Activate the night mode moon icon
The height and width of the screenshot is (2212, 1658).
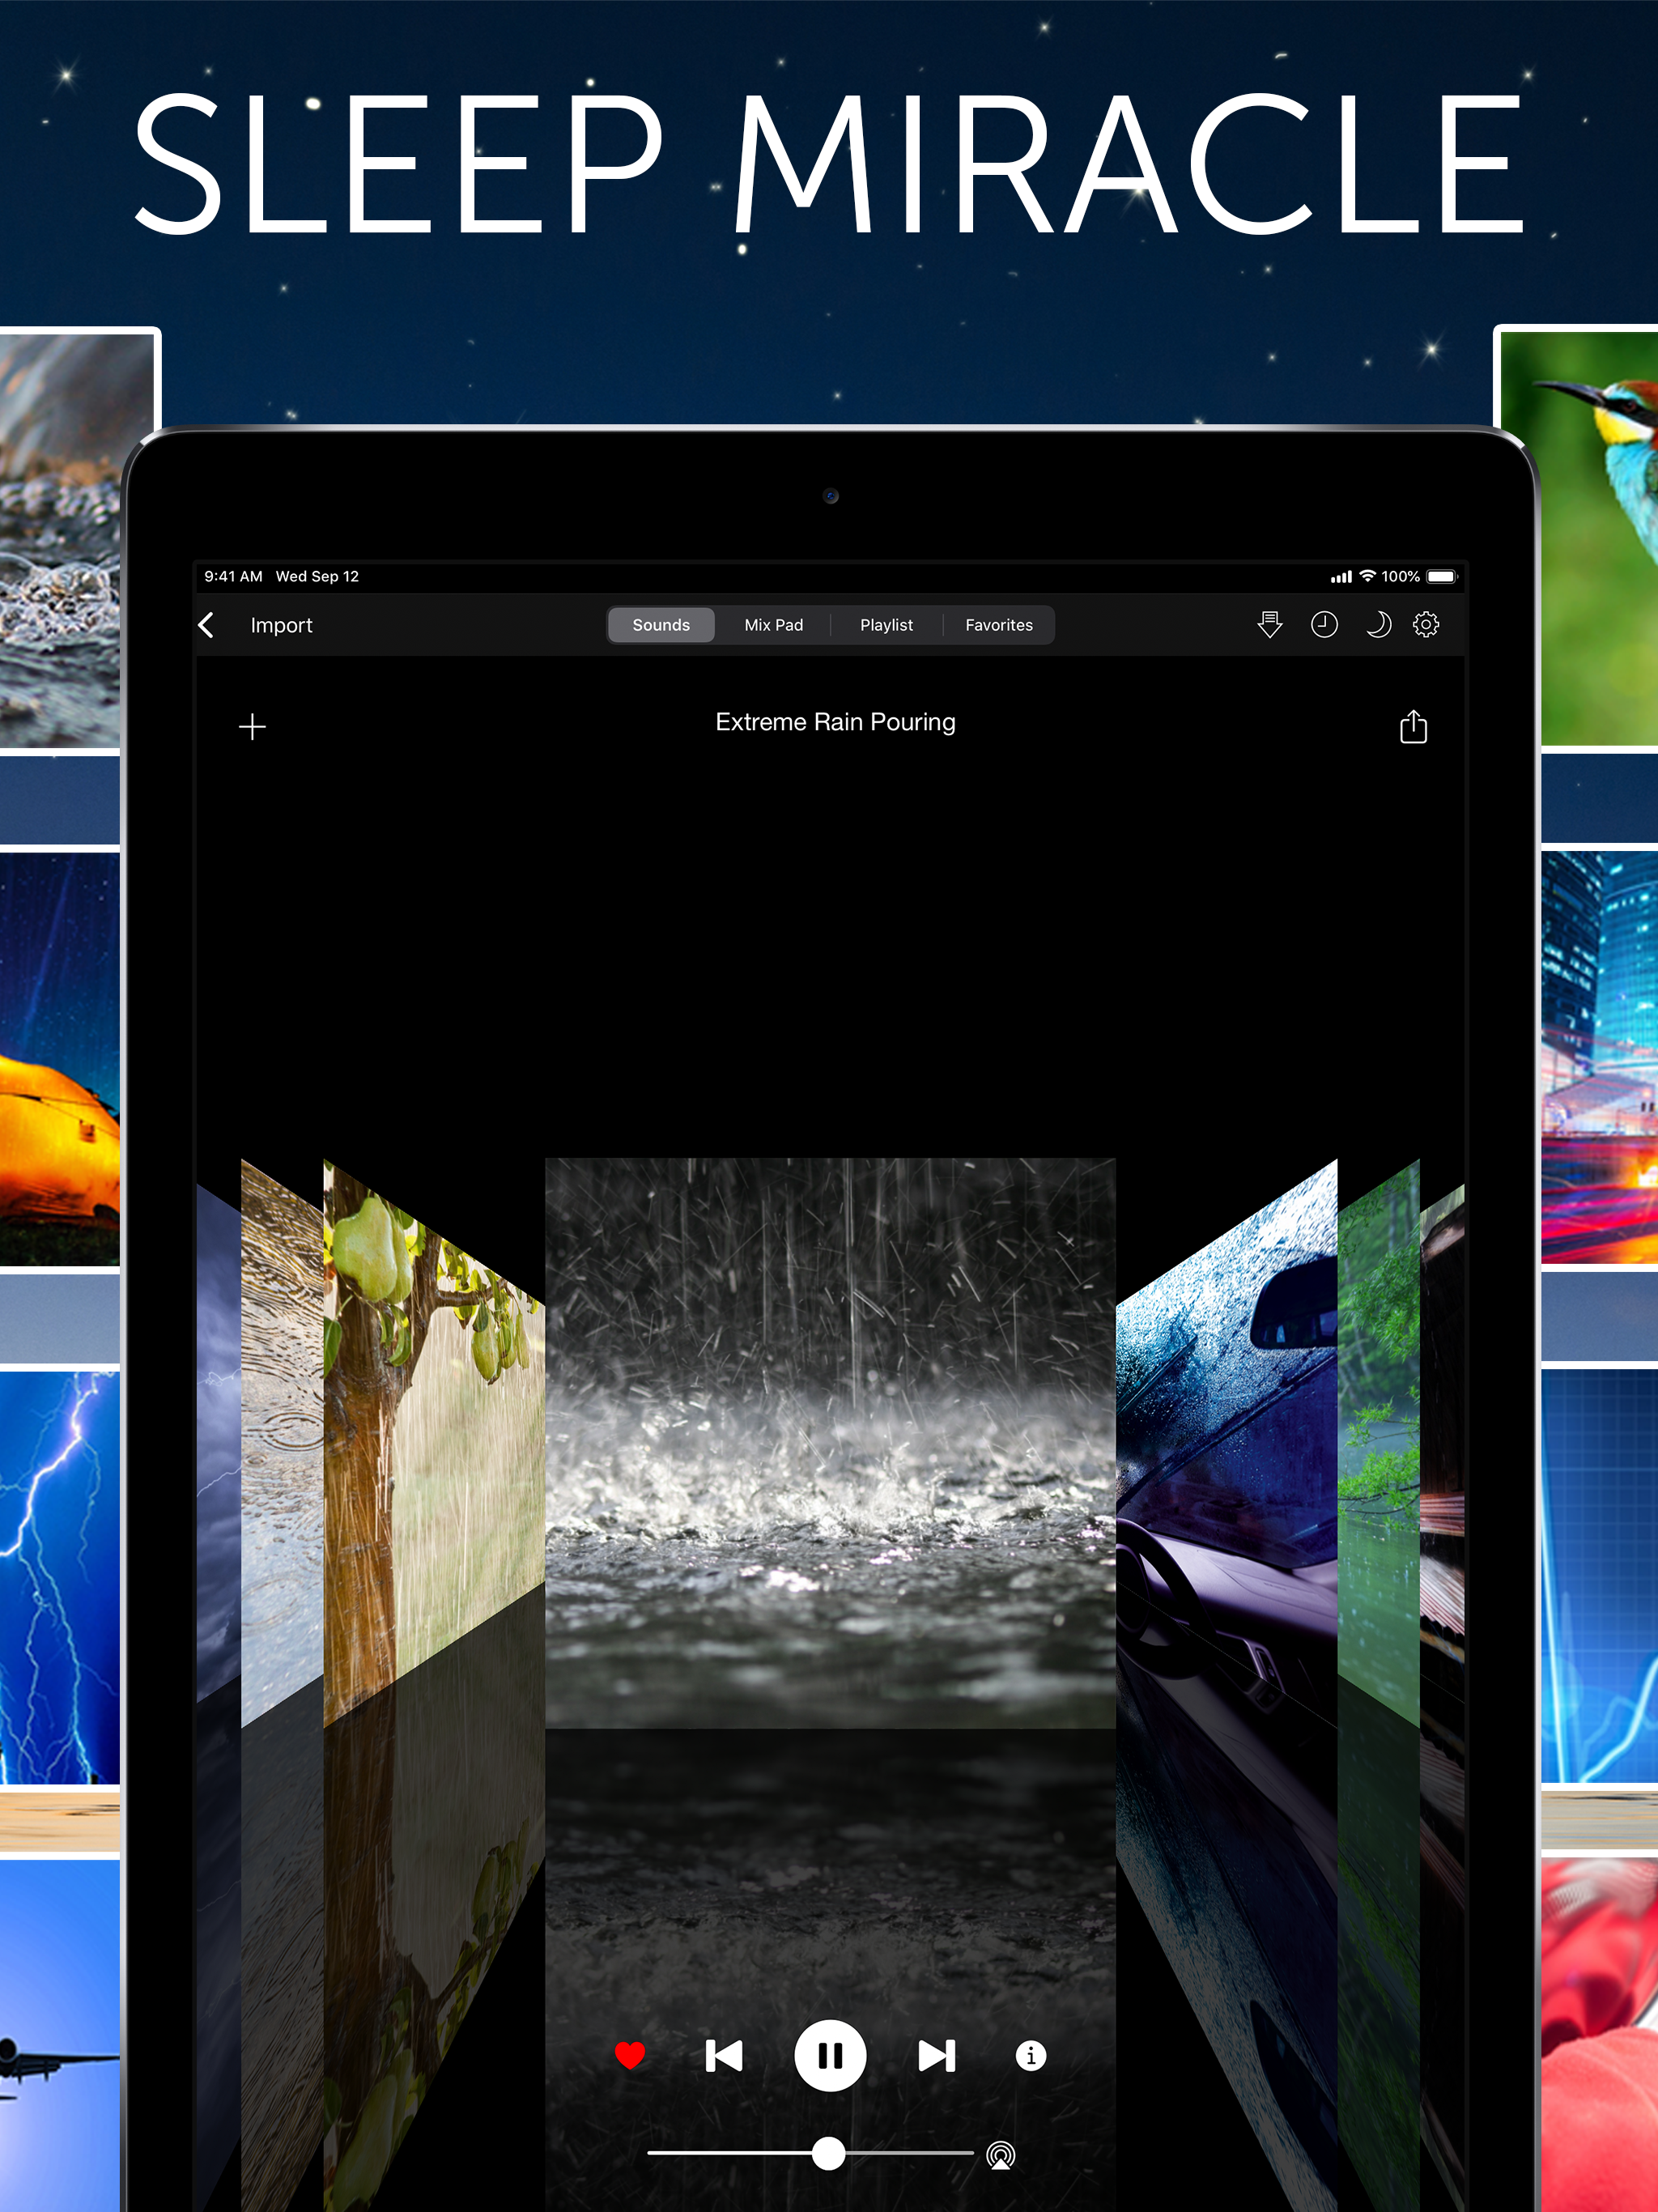tap(1377, 624)
